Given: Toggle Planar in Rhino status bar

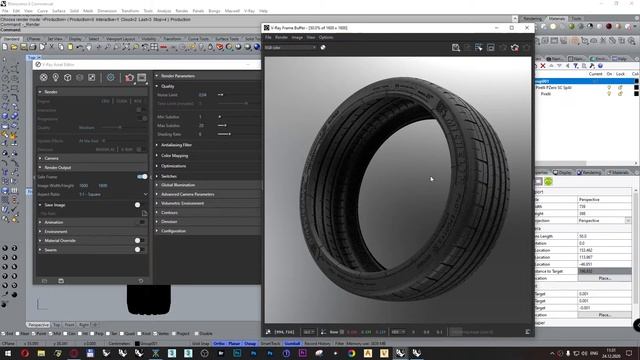Looking at the screenshot, I should tap(234, 344).
